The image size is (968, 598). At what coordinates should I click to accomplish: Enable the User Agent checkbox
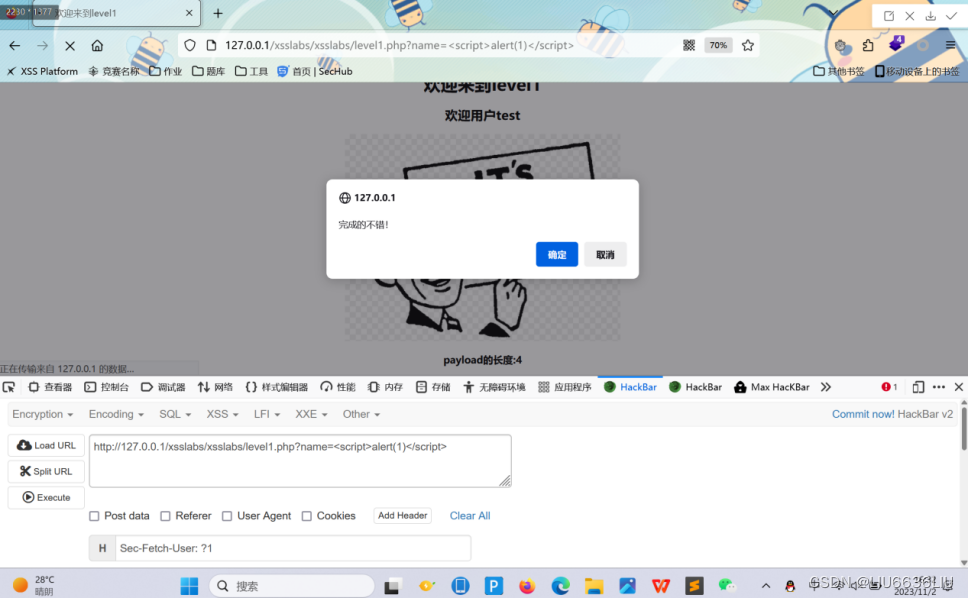[227, 516]
